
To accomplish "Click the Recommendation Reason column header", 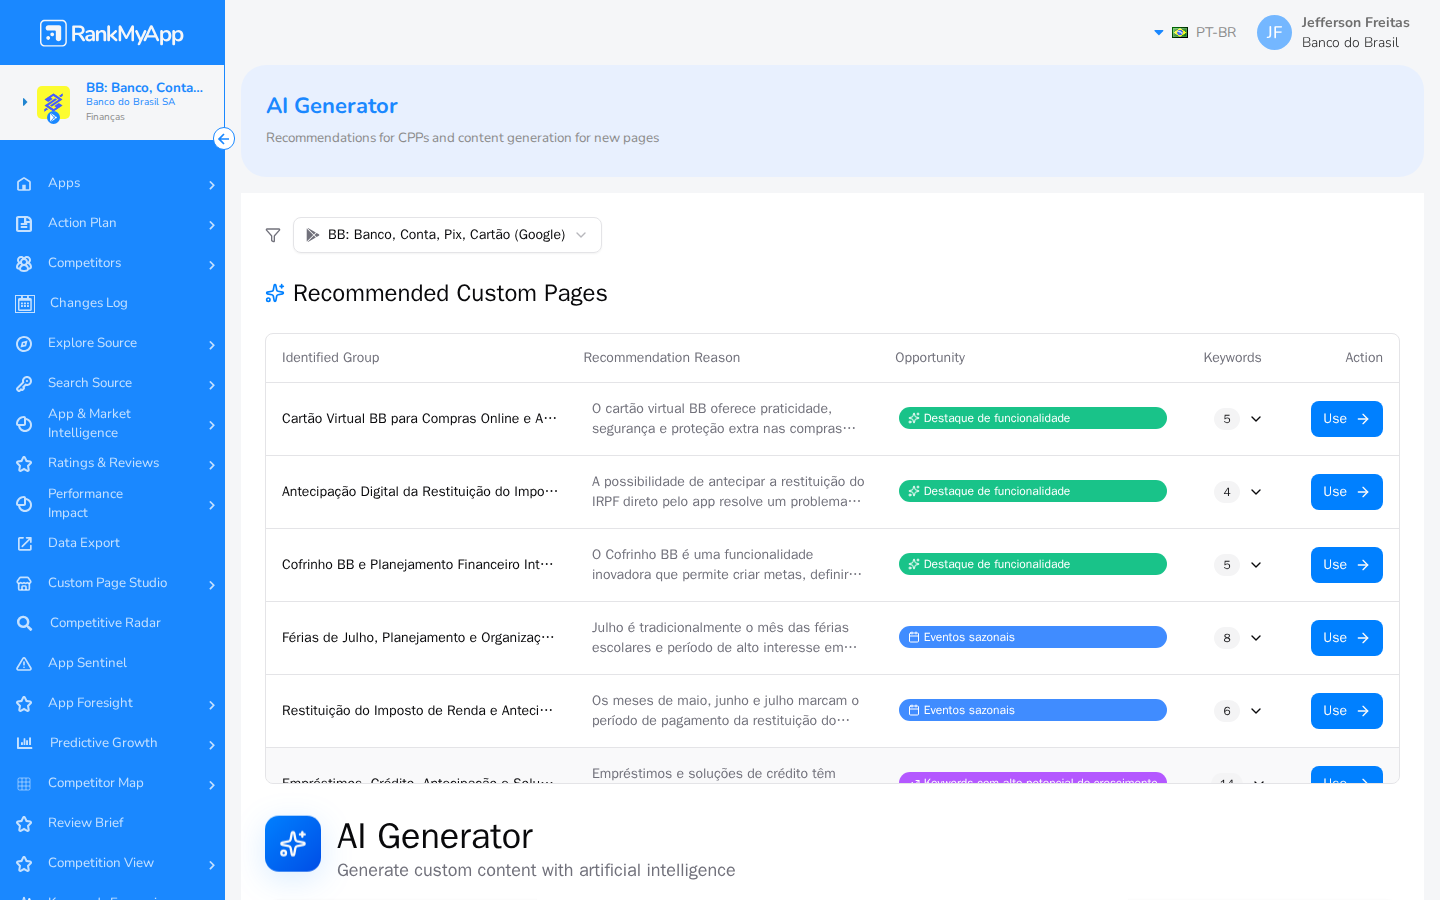I will click(662, 358).
